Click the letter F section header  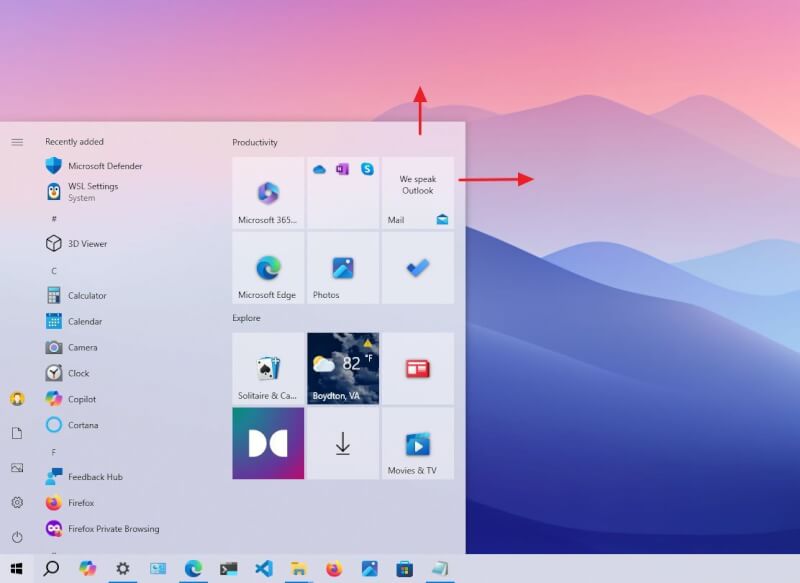pos(54,452)
